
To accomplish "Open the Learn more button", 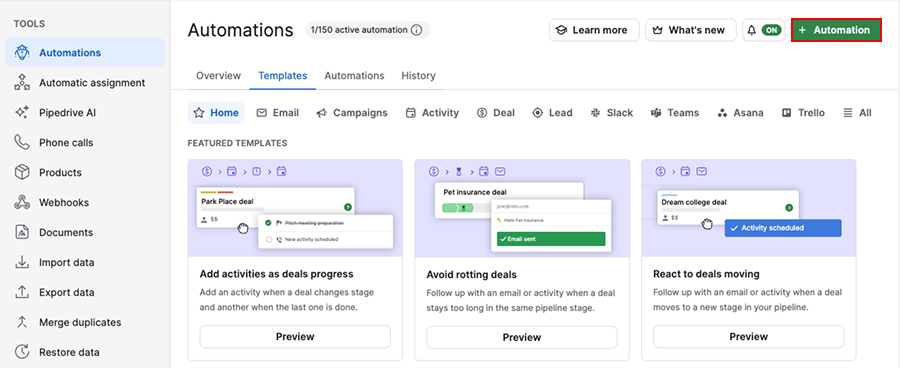I will tap(594, 30).
